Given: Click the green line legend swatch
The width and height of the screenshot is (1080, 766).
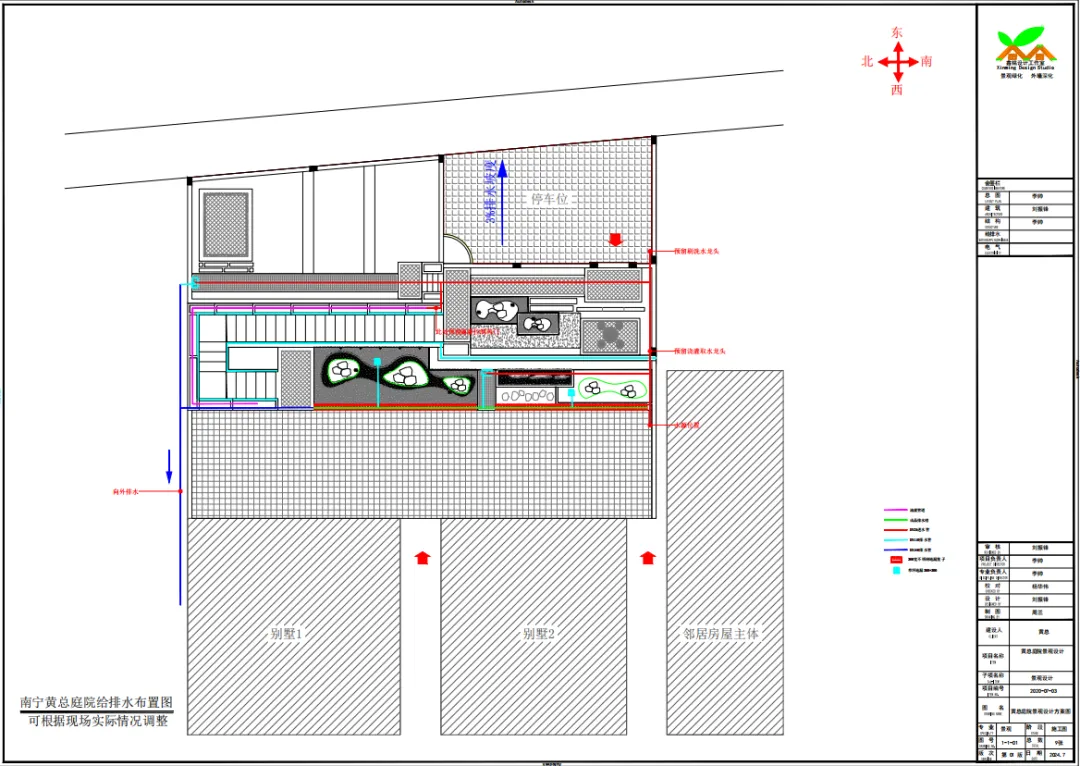Looking at the screenshot, I should pos(895,520).
